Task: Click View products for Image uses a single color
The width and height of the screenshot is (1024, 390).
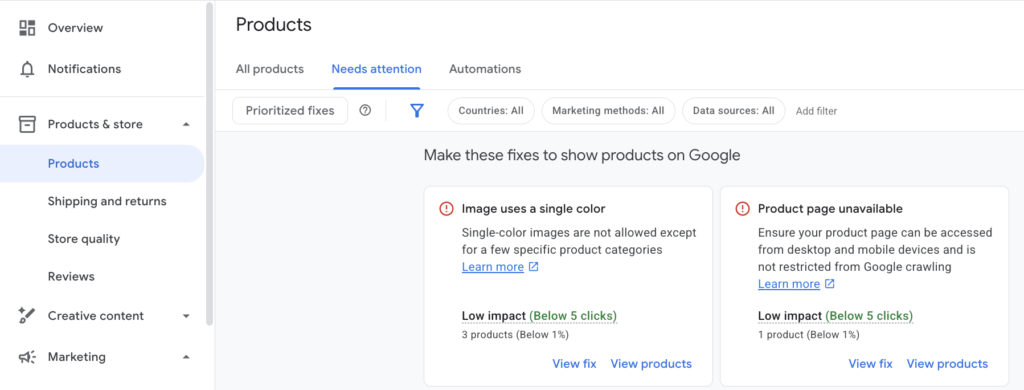Action: click(x=650, y=364)
